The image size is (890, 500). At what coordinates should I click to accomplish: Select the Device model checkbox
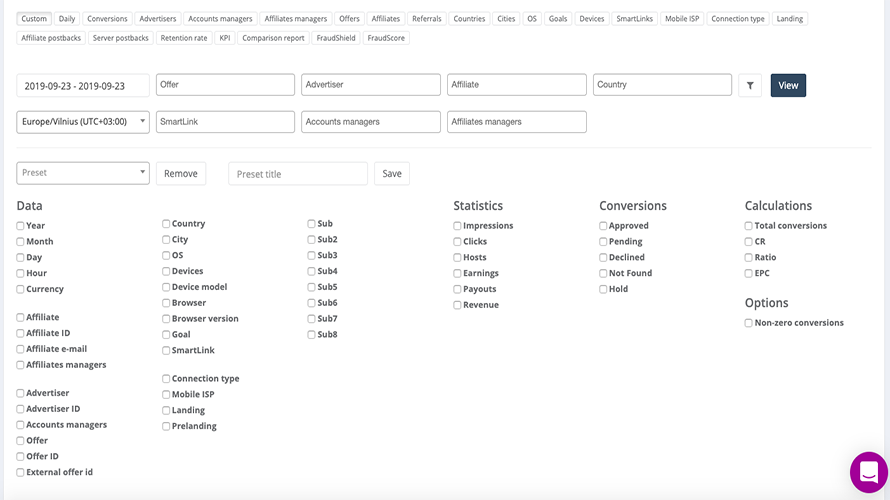(x=167, y=287)
